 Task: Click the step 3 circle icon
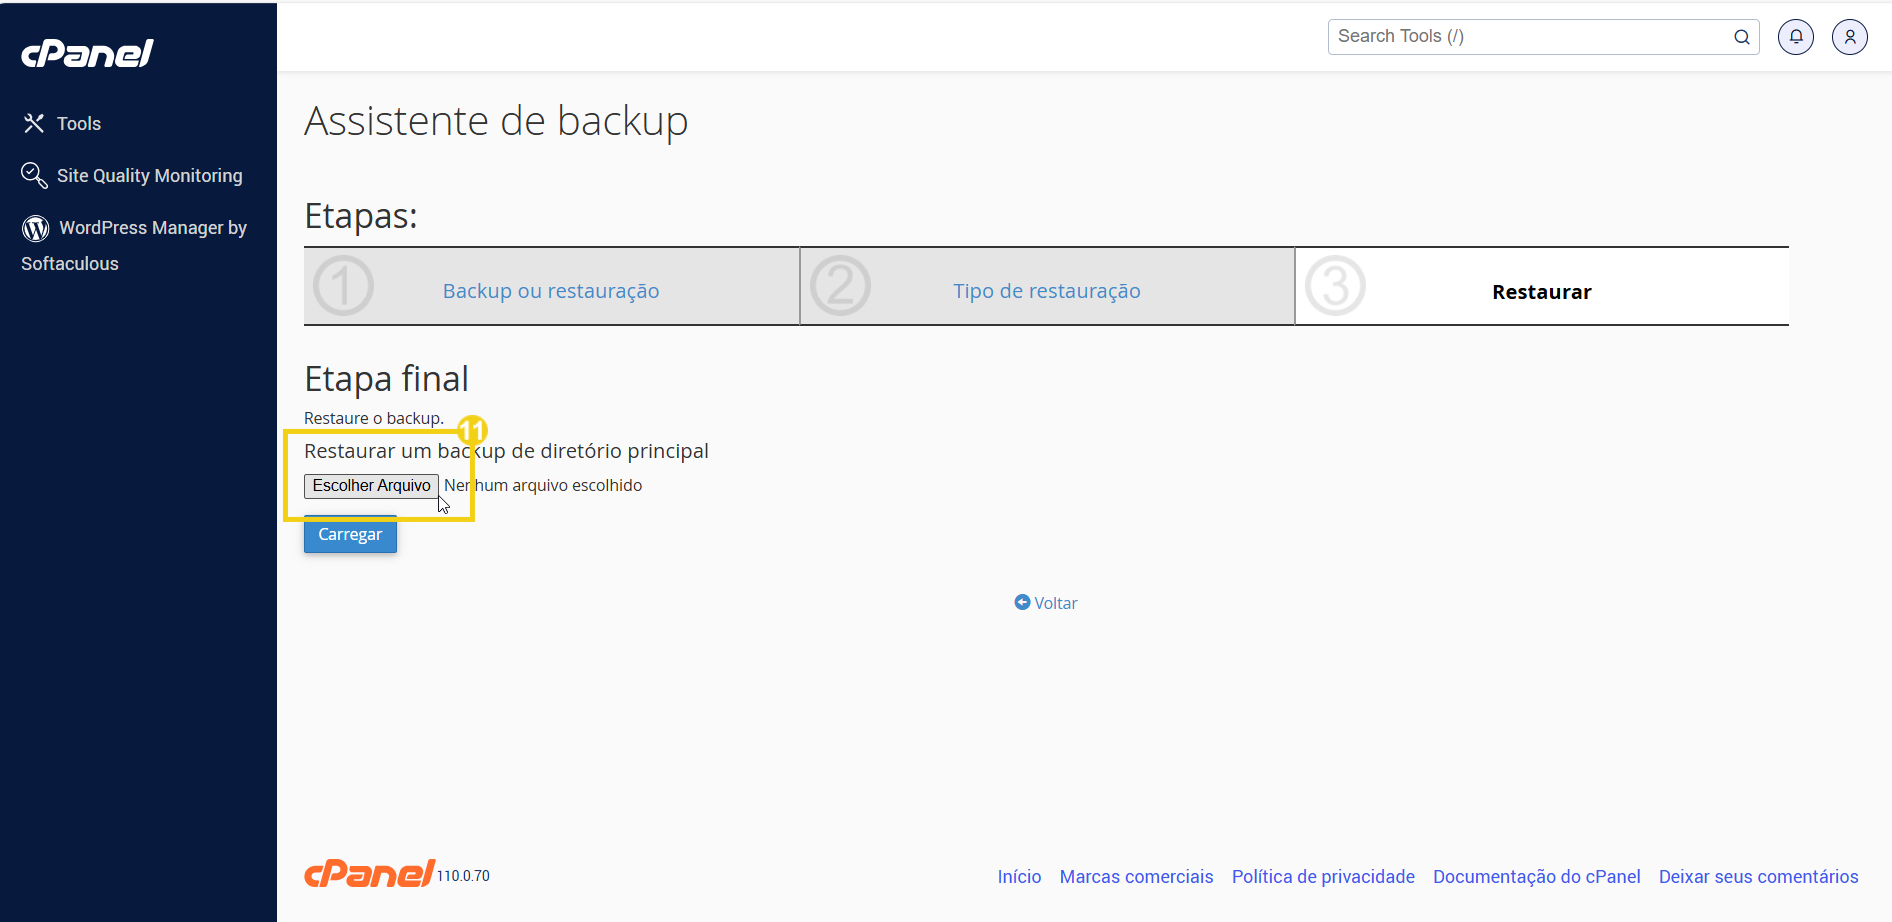click(1335, 286)
